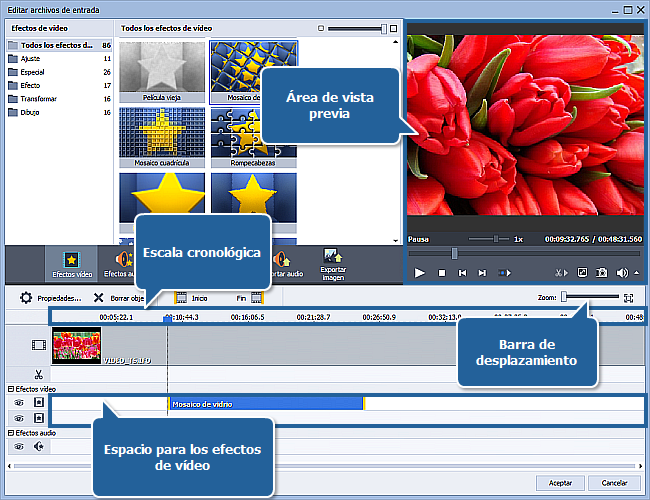Select the Efectos video tab

point(71,263)
